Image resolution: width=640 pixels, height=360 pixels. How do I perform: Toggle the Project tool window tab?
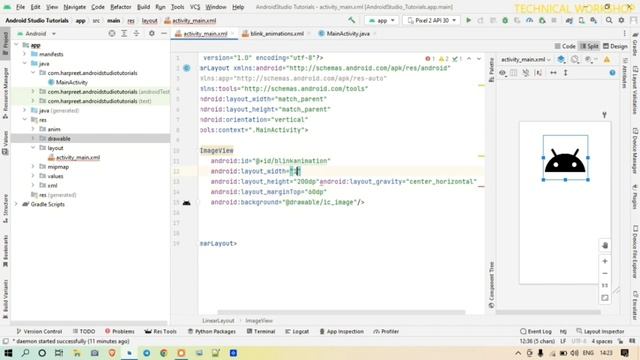pyautogui.click(x=5, y=44)
